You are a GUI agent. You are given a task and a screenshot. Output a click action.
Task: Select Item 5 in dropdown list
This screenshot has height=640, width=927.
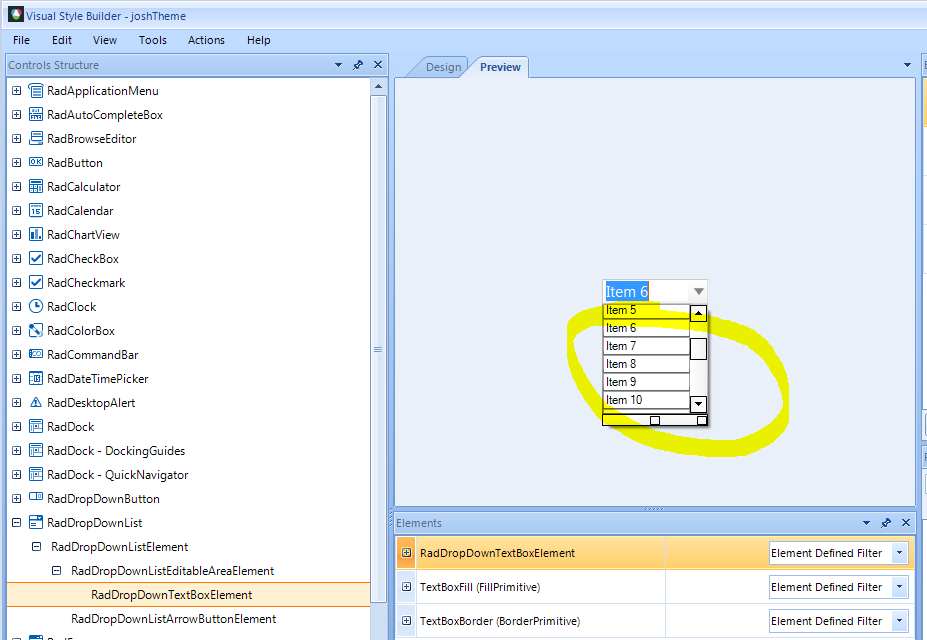point(646,310)
